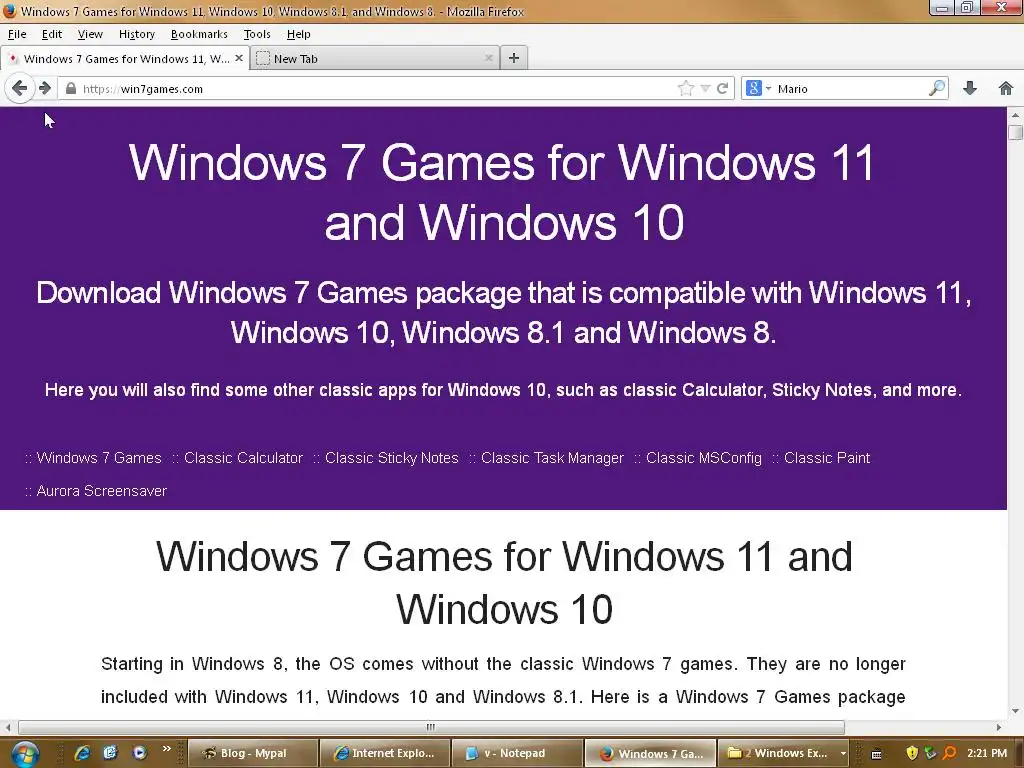The height and width of the screenshot is (768, 1024).
Task: Launch the second quick launch browser icon
Action: 110,753
